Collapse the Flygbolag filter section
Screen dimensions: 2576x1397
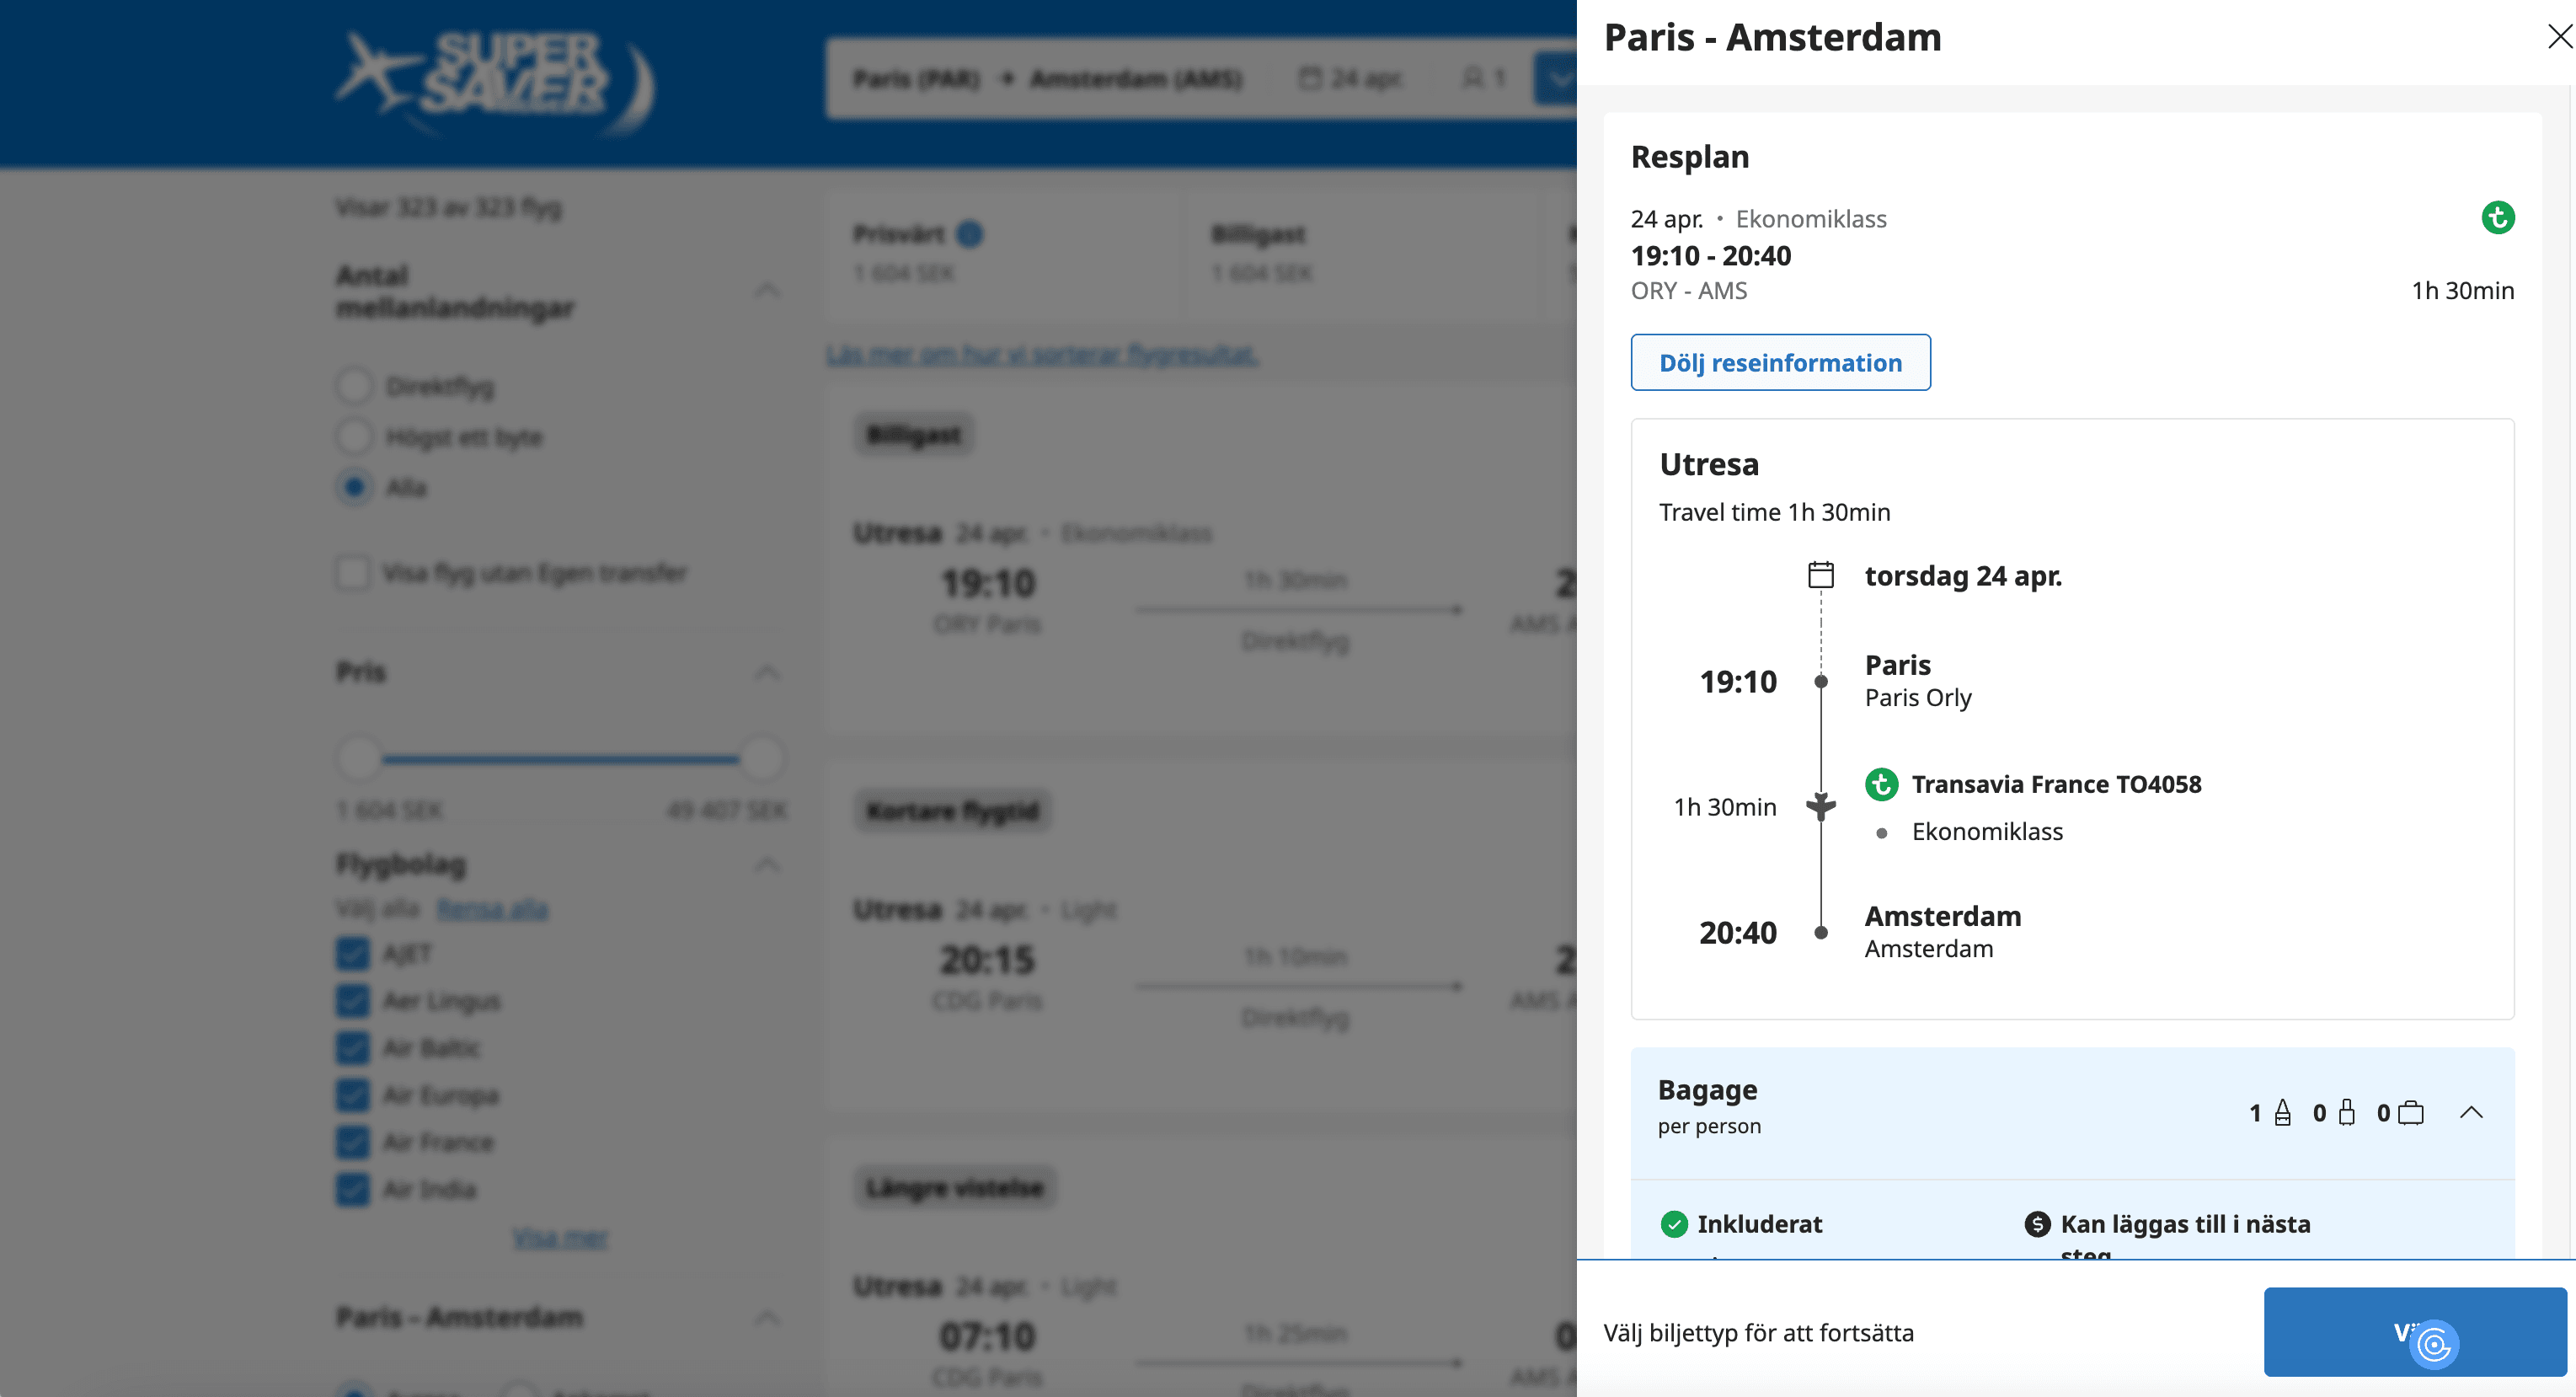click(x=767, y=864)
